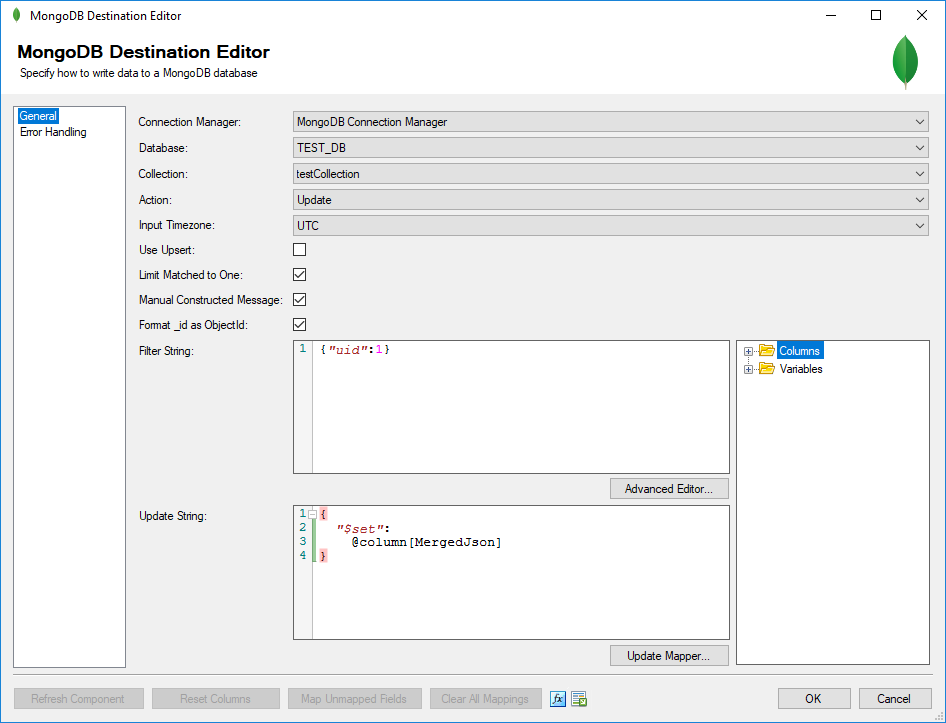Collapse the Update String code fold marker
The height and width of the screenshot is (723, 946).
pos(313,514)
